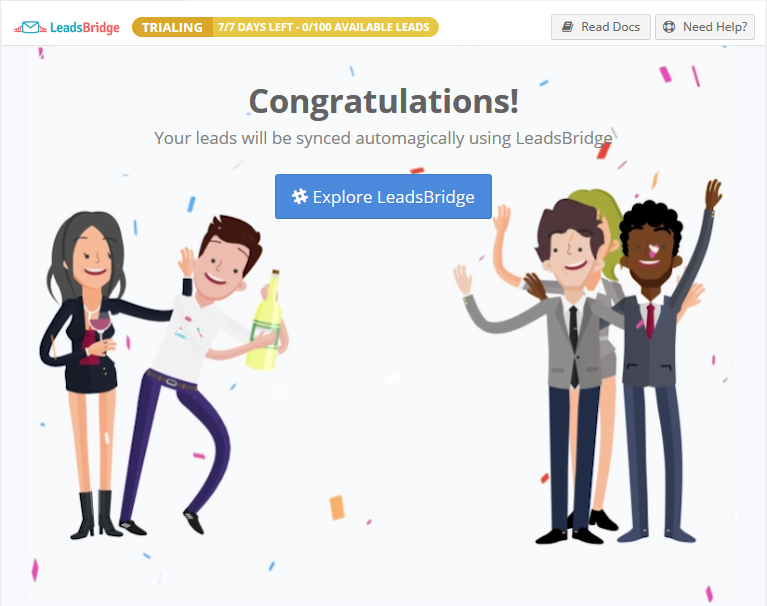Screen dimensions: 767x606
Task: Click the gear icon on Explore button
Action: click(299, 196)
